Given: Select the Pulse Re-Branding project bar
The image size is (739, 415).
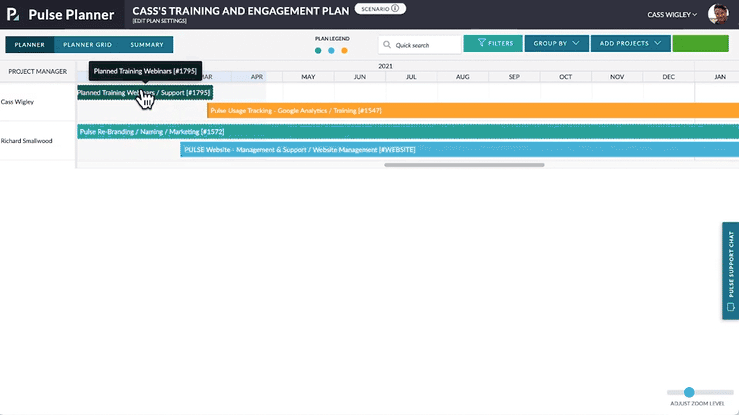Looking at the screenshot, I should coord(408,132).
